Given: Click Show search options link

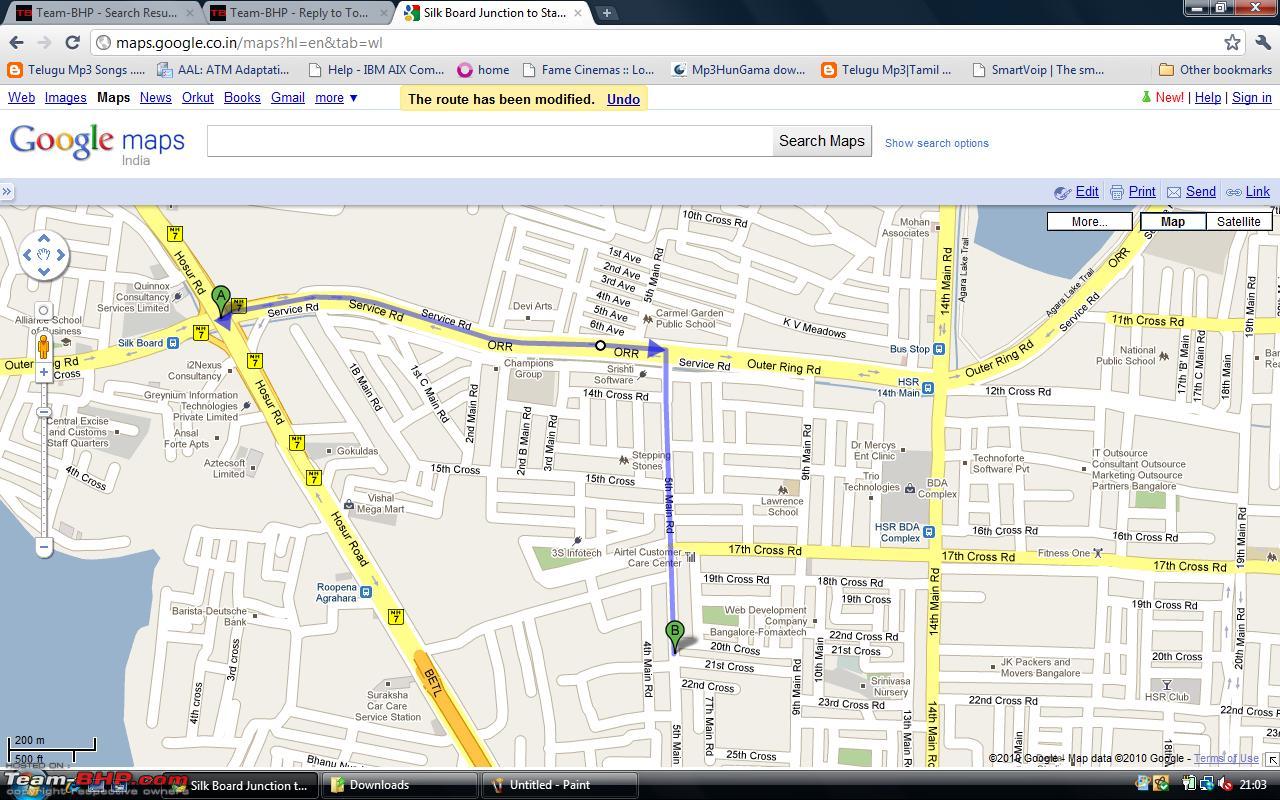Looking at the screenshot, I should (x=937, y=143).
